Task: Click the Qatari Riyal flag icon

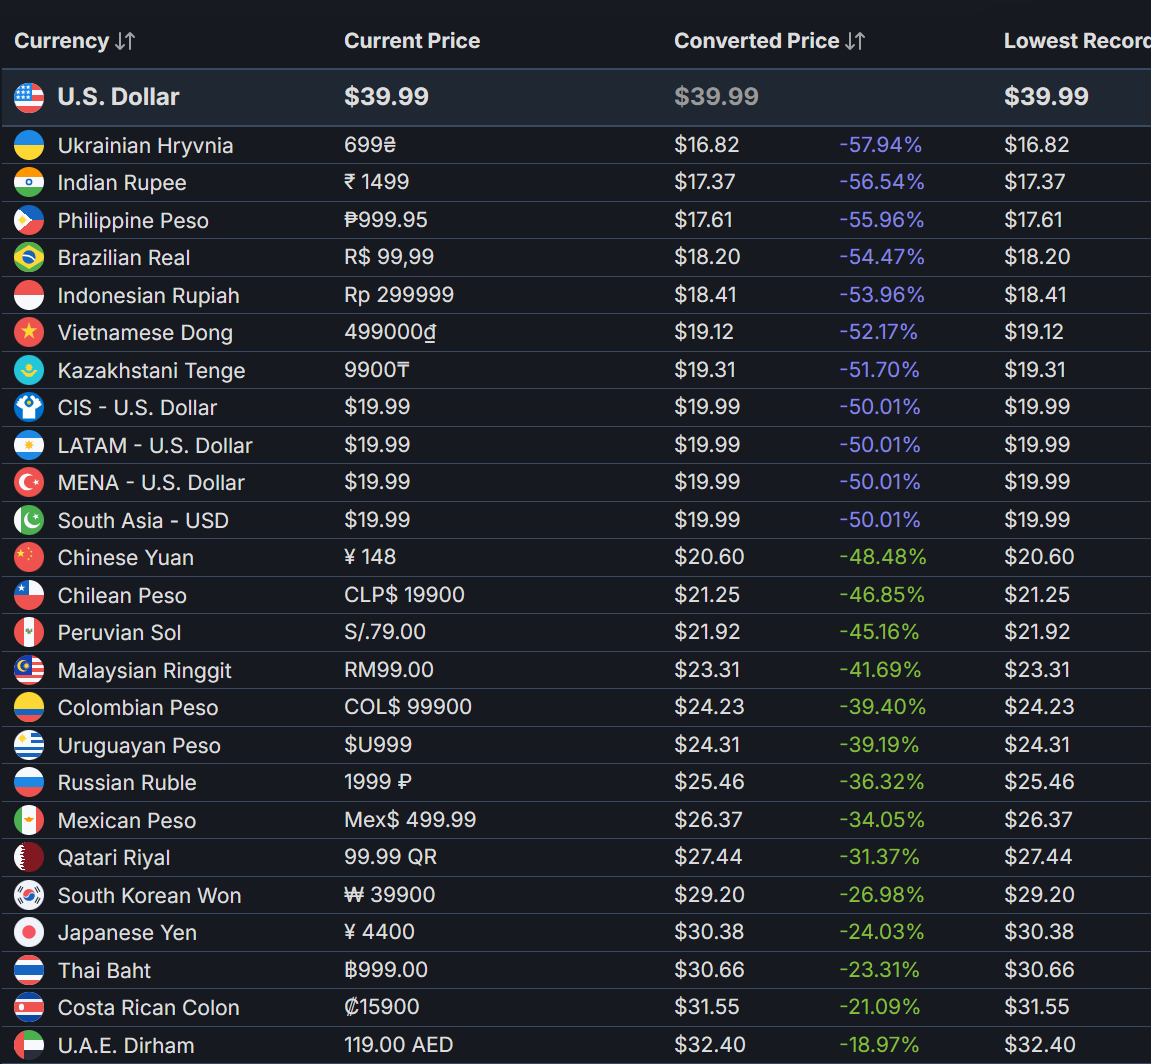Action: click(x=29, y=858)
